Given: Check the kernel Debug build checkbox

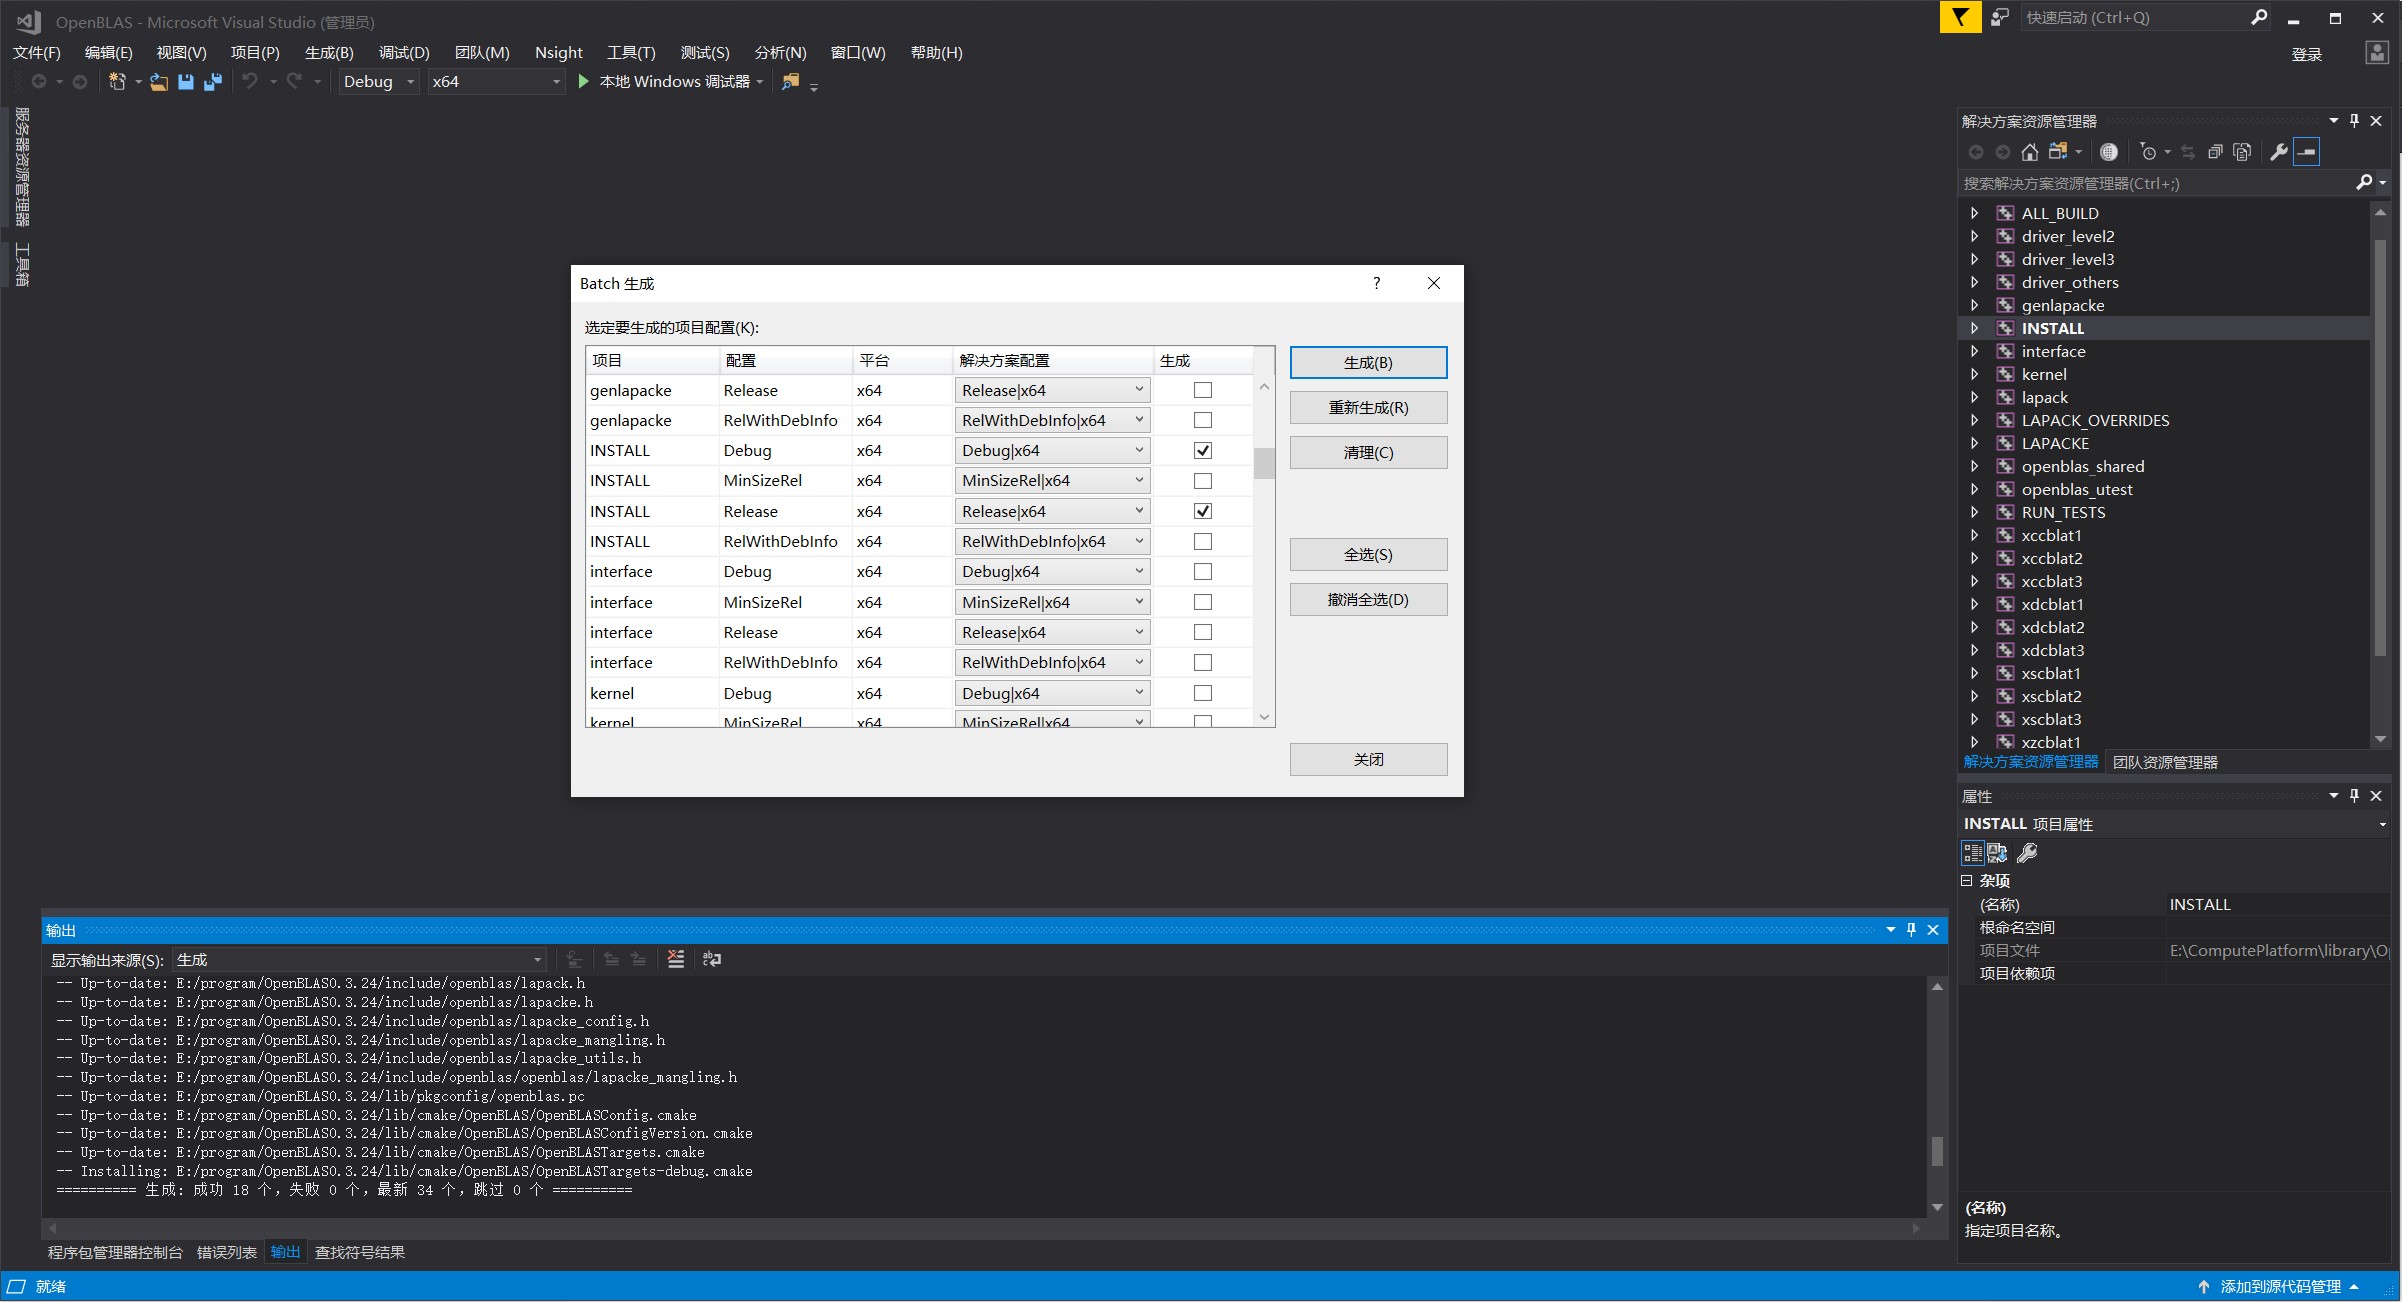Looking at the screenshot, I should [x=1203, y=694].
